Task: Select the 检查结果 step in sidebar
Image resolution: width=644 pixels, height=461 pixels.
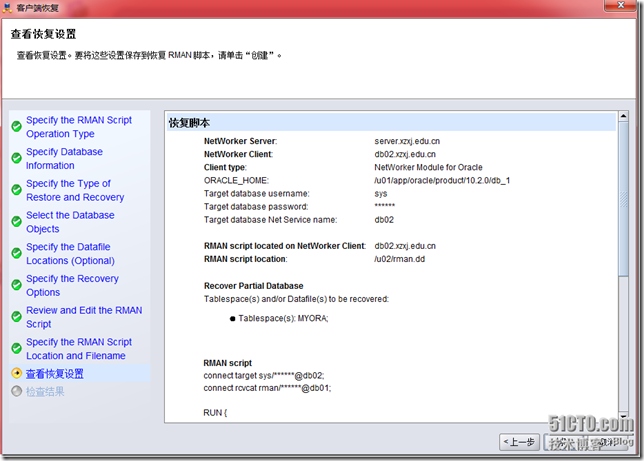Action: coord(45,392)
